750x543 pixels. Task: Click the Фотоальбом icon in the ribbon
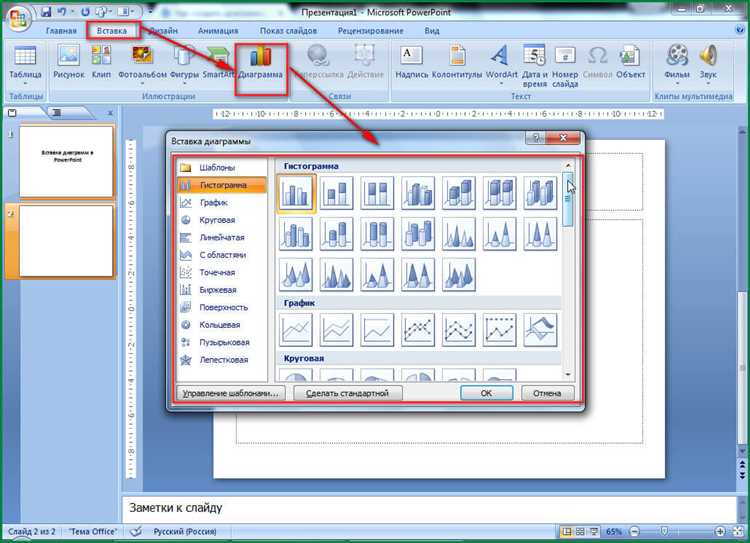tap(142, 56)
